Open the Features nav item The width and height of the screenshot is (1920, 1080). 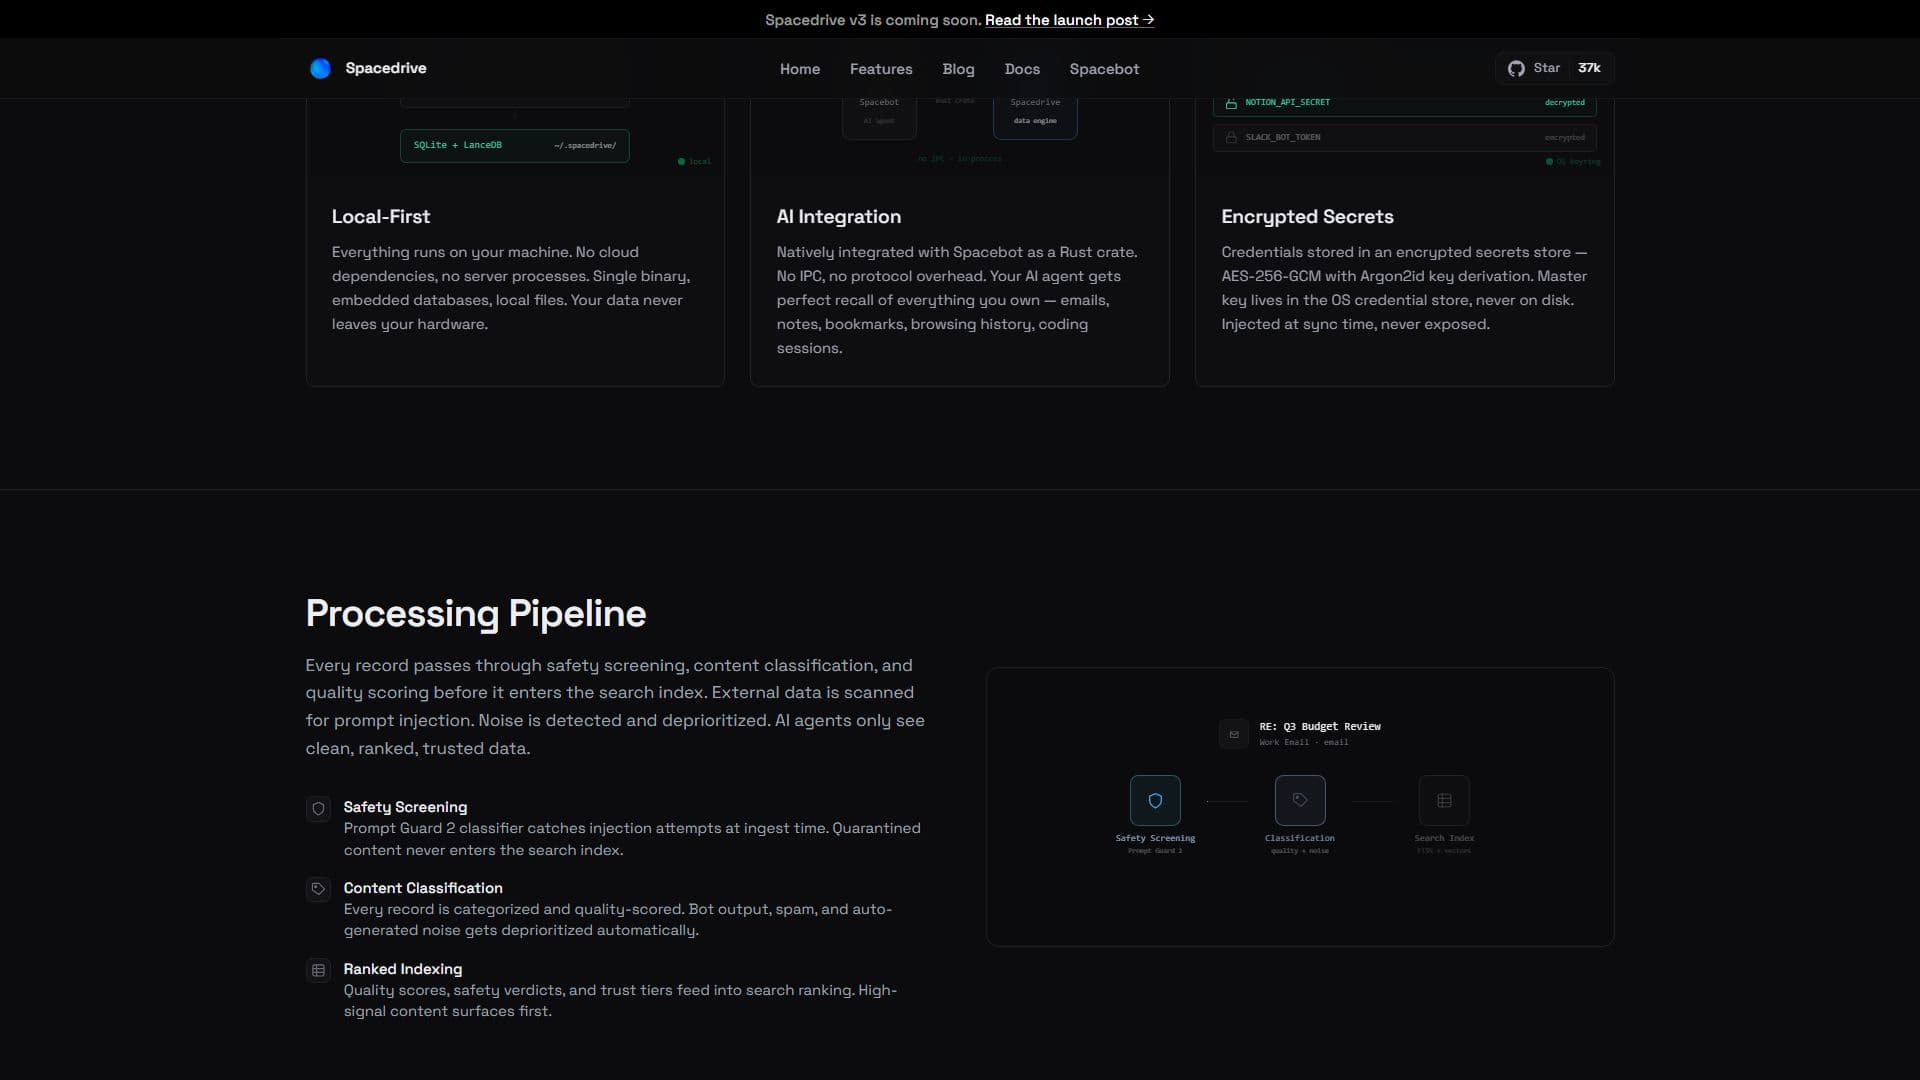coord(881,69)
